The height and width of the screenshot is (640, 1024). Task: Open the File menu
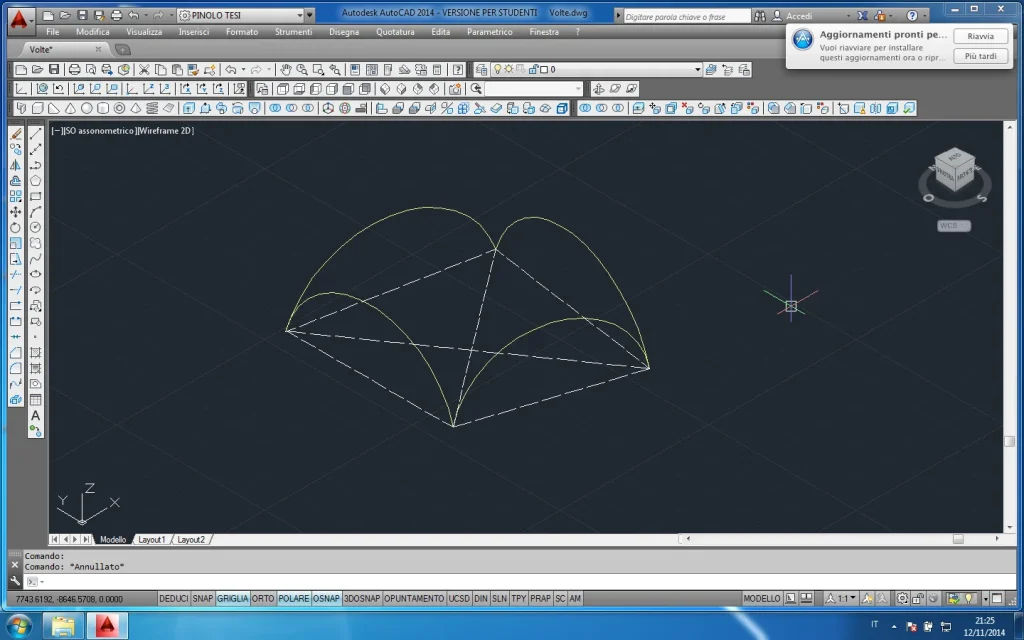click(53, 31)
